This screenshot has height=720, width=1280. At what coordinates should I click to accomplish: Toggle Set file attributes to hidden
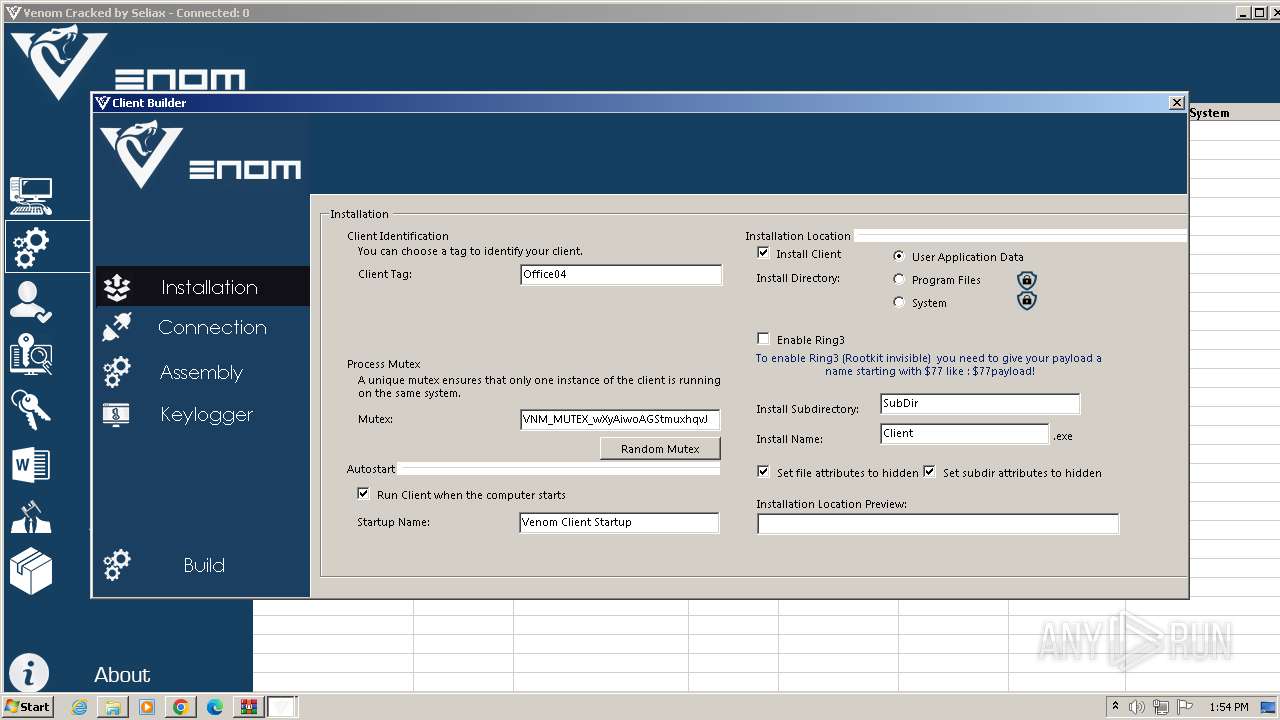click(x=763, y=472)
